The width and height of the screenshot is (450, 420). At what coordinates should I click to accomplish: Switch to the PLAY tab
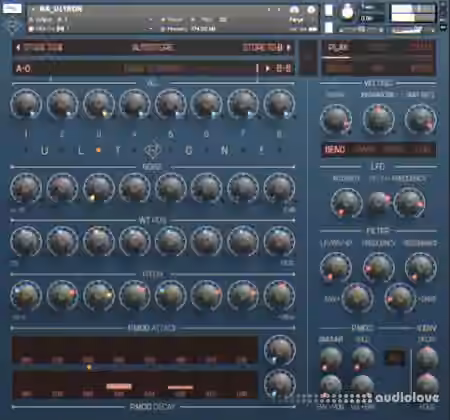(x=338, y=48)
